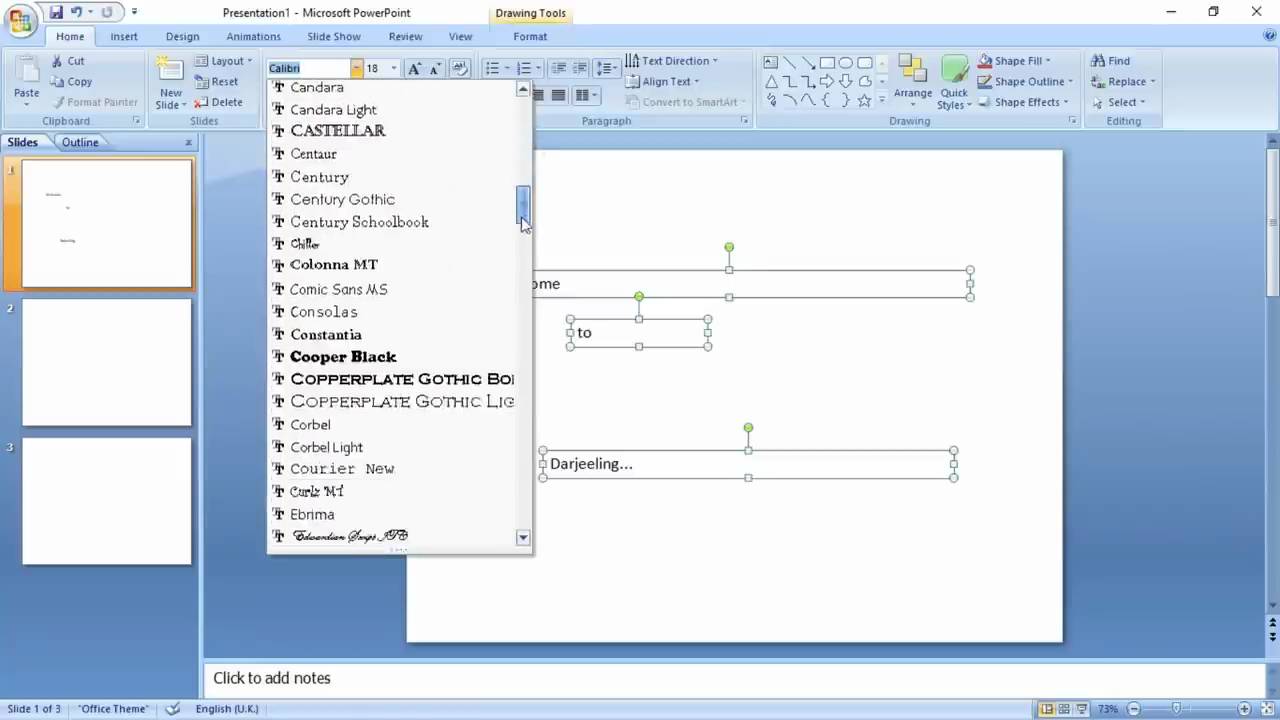
Task: Switch to the Animations tab
Action: click(253, 36)
